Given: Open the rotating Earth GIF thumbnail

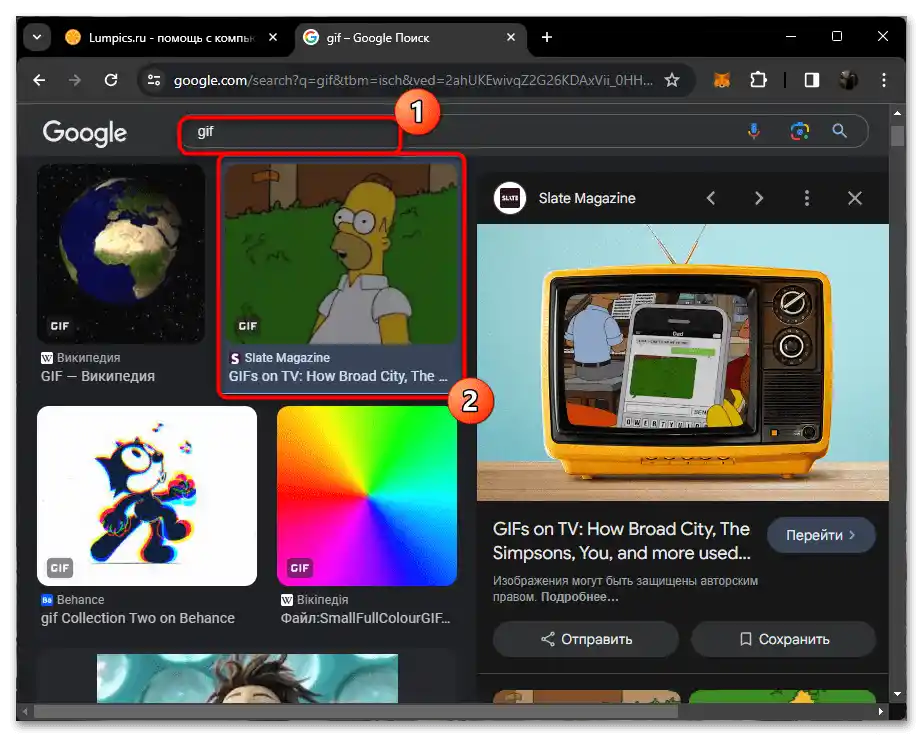Looking at the screenshot, I should tap(121, 254).
